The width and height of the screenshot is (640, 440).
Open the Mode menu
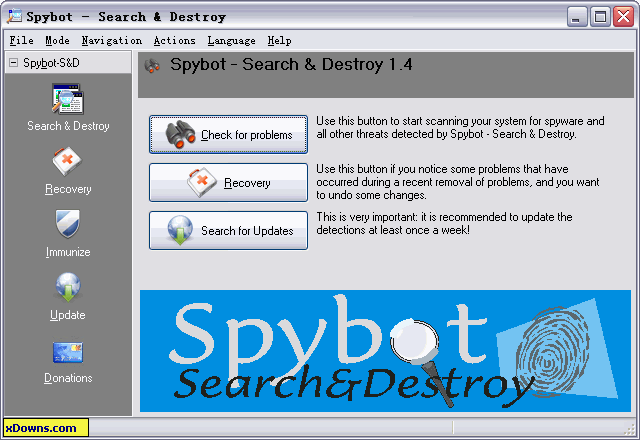coord(57,40)
